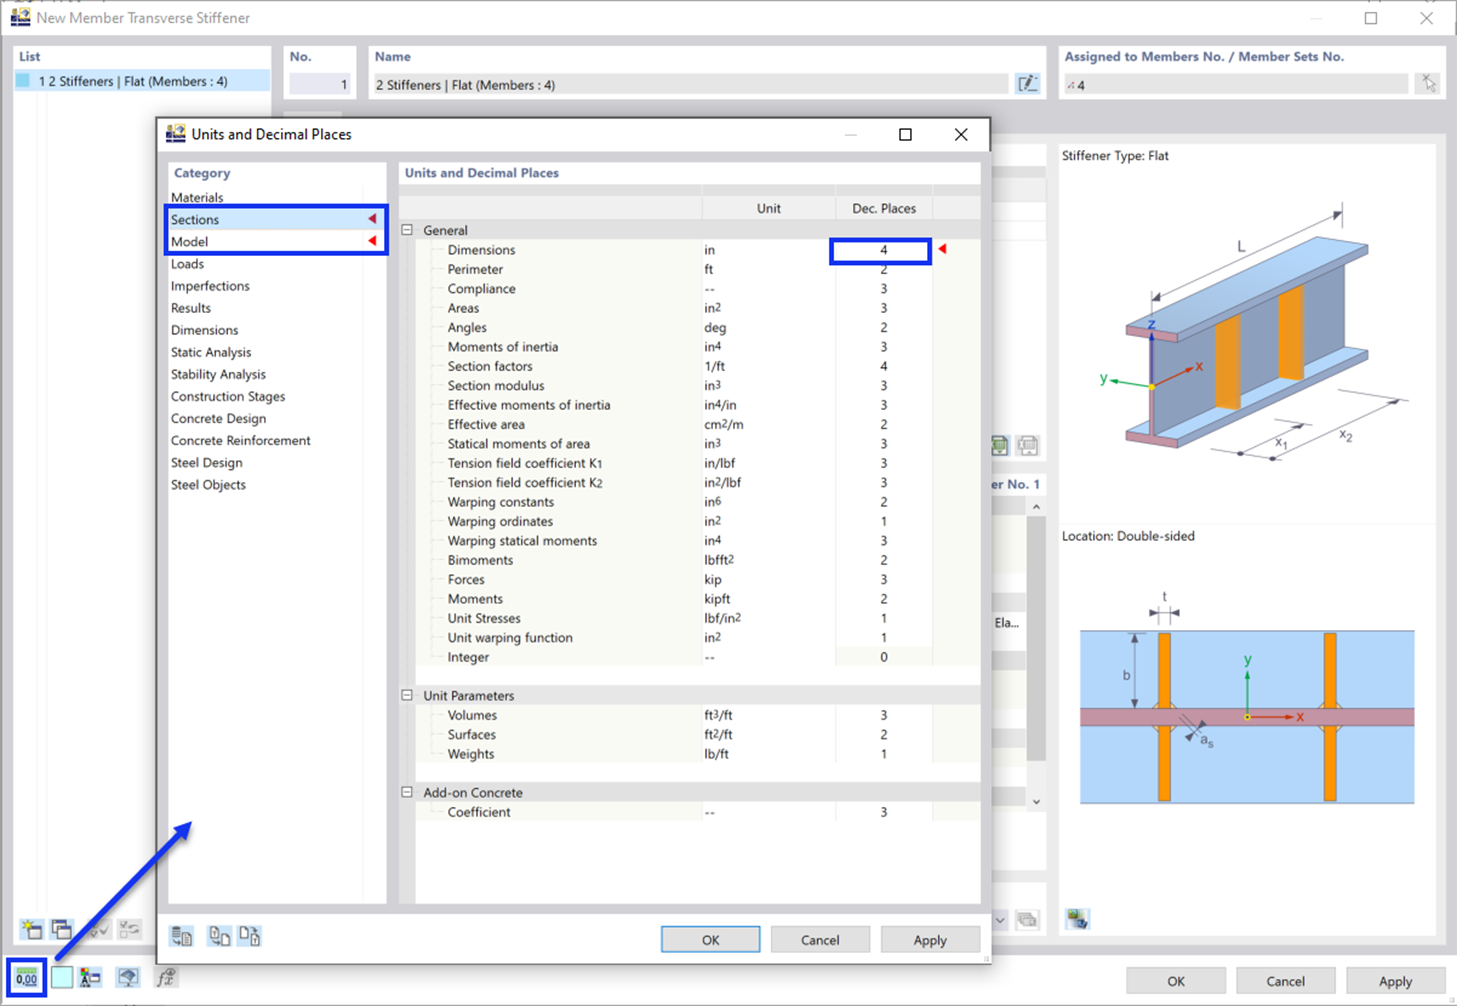
Task: Click the export to Excel green icon
Action: [x=1000, y=446]
